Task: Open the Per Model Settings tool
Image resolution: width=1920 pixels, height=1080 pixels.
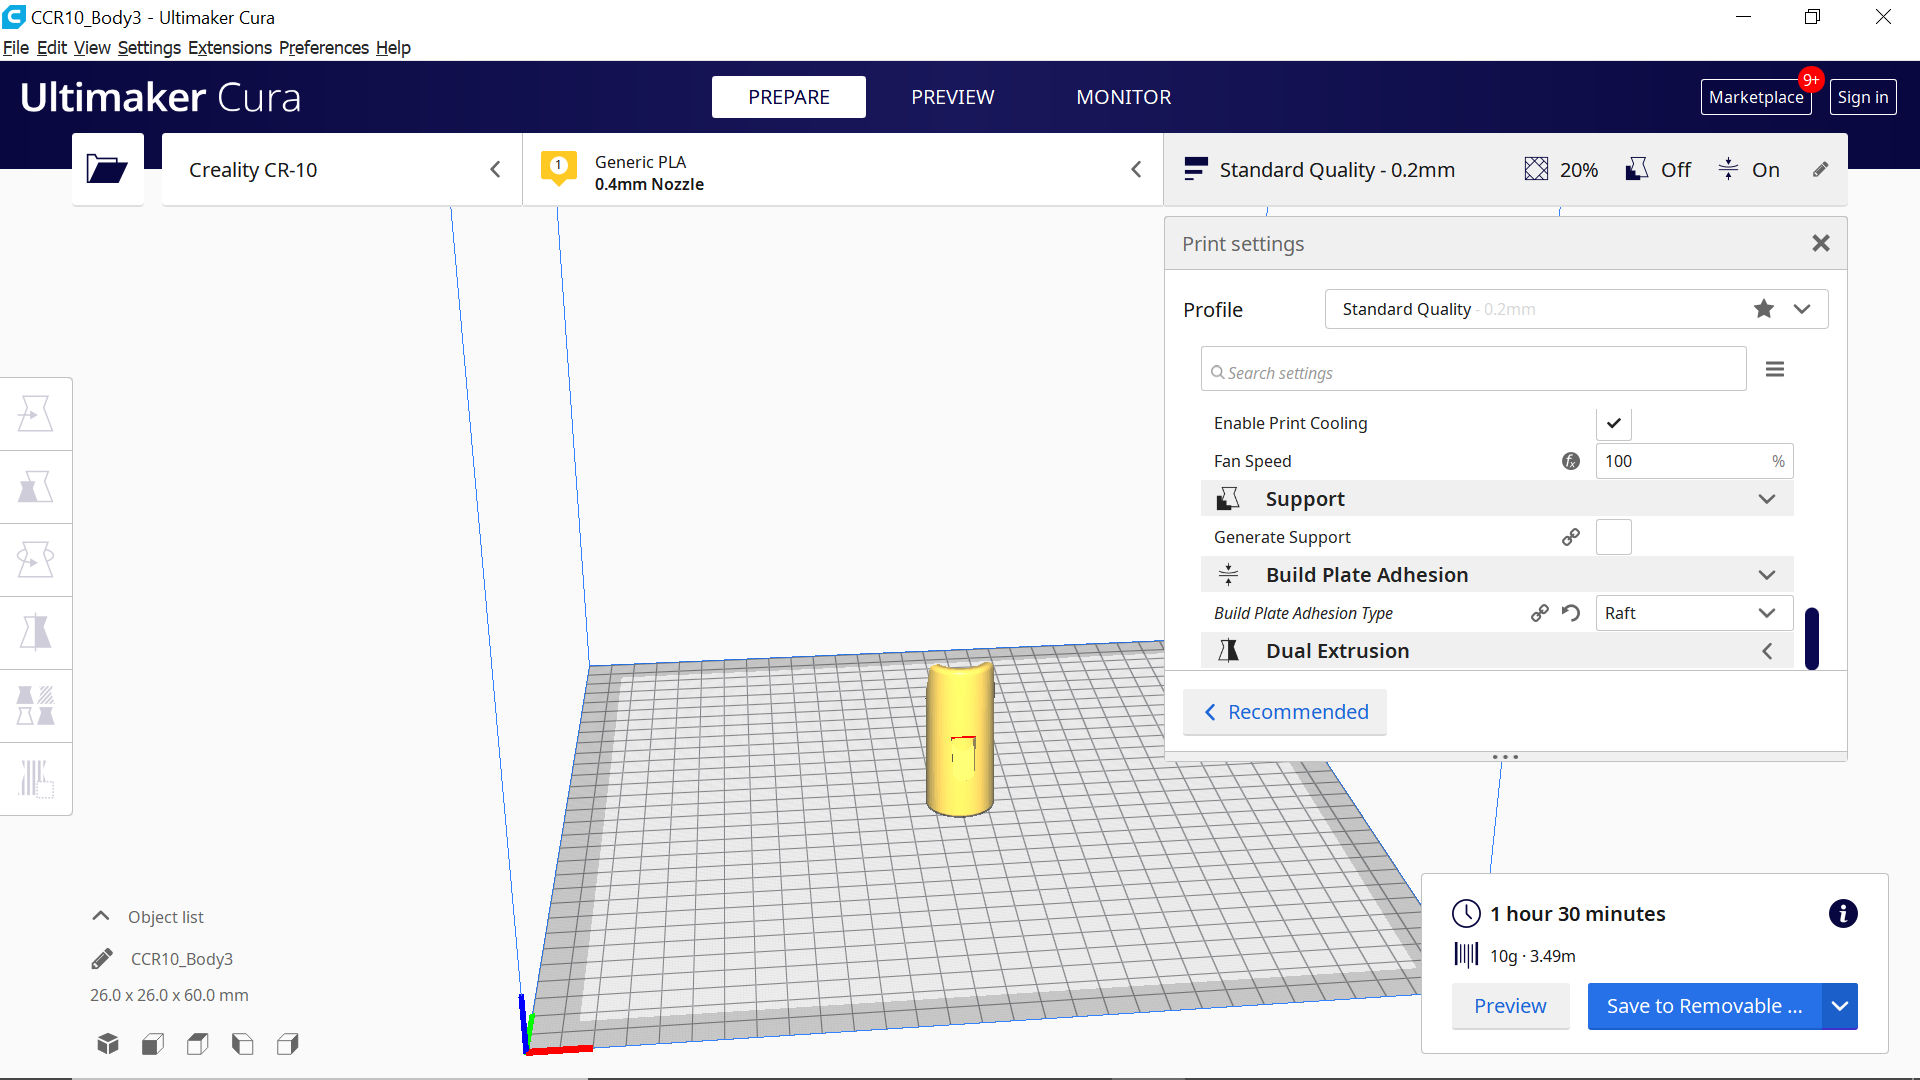Action: pos(36,706)
